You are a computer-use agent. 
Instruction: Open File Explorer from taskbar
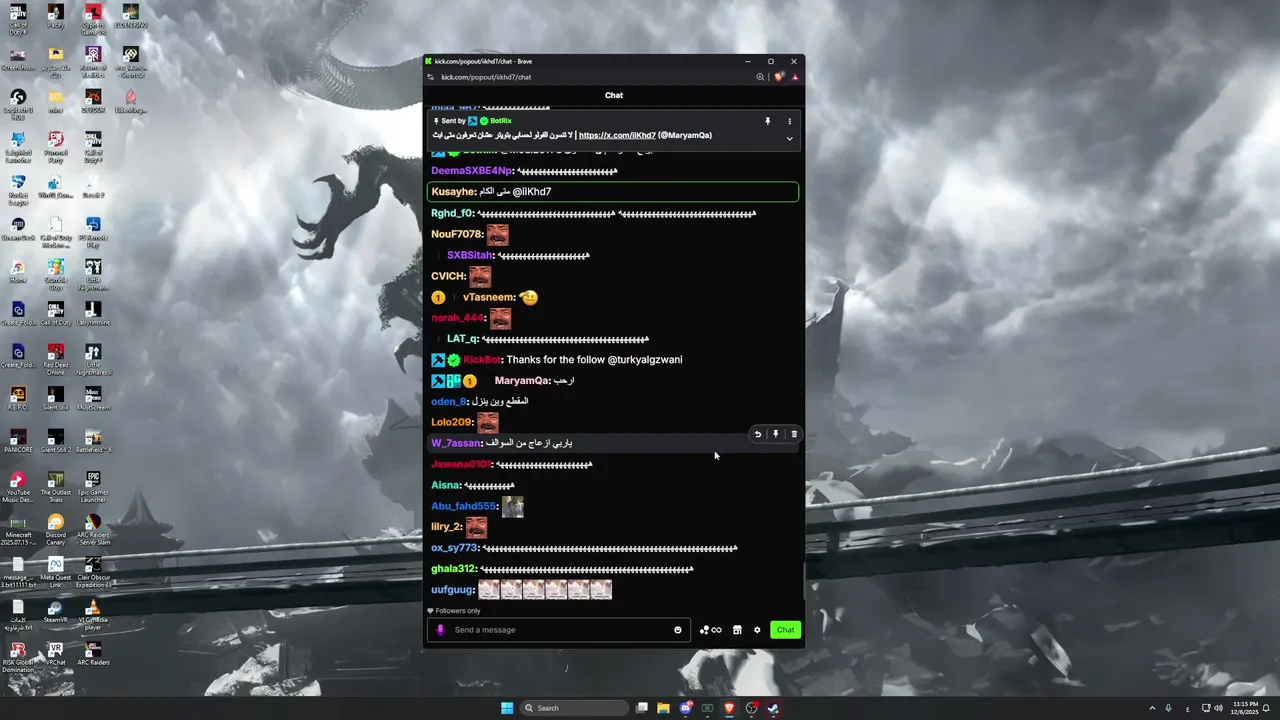point(663,708)
